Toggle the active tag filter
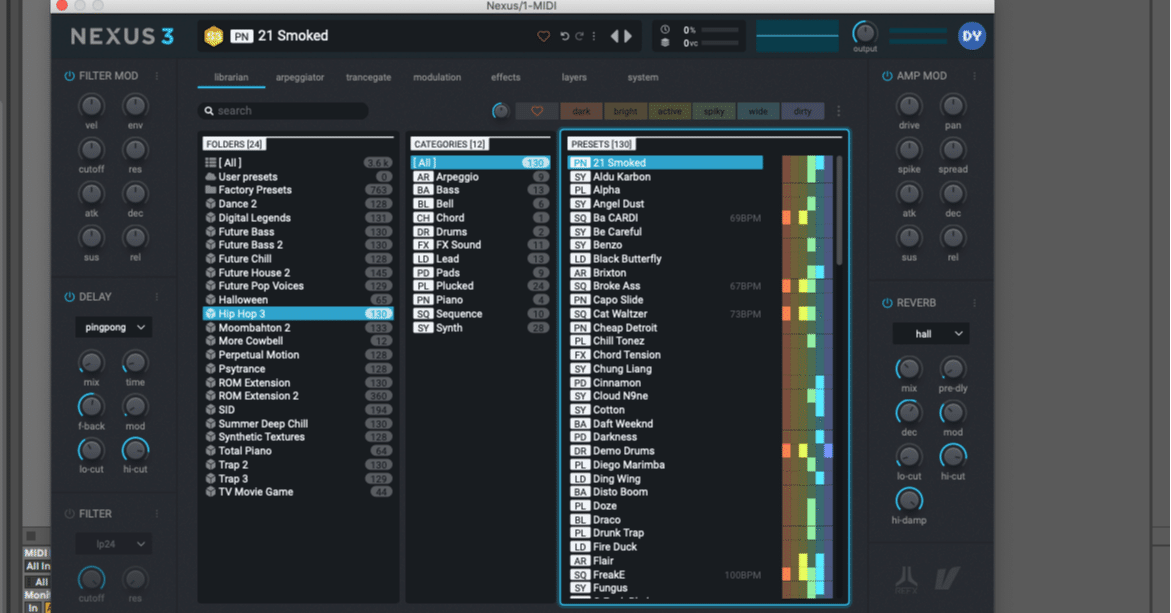Image resolution: width=1171 pixels, height=613 pixels. (x=670, y=111)
